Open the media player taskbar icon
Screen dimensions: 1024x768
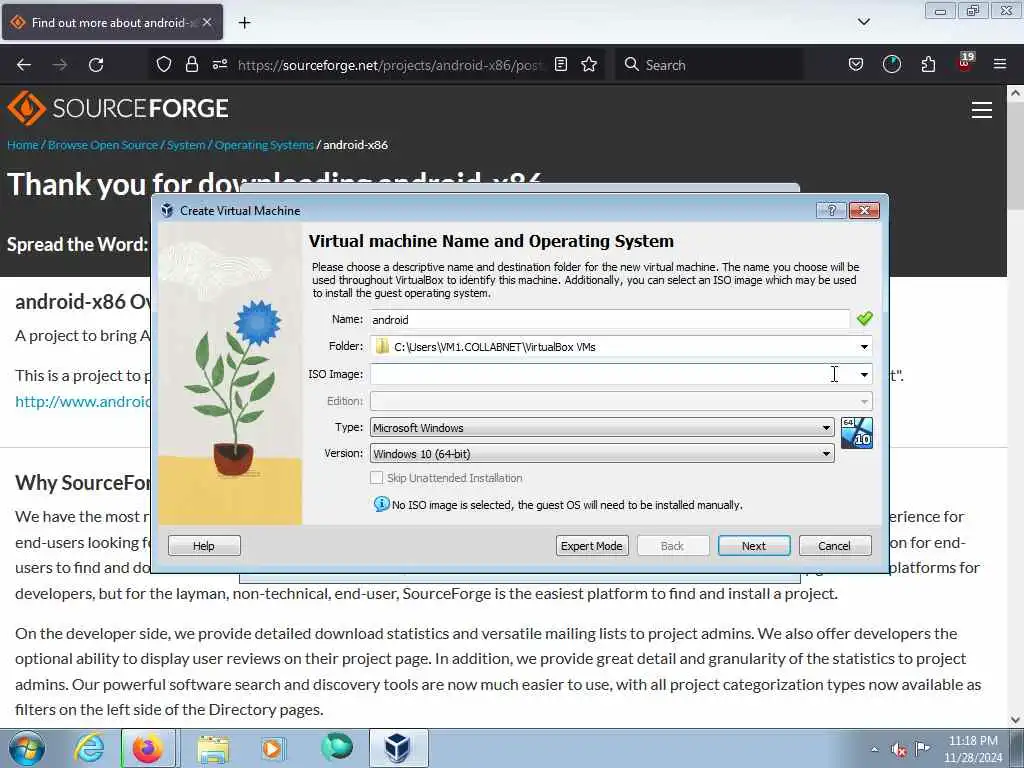[272, 748]
